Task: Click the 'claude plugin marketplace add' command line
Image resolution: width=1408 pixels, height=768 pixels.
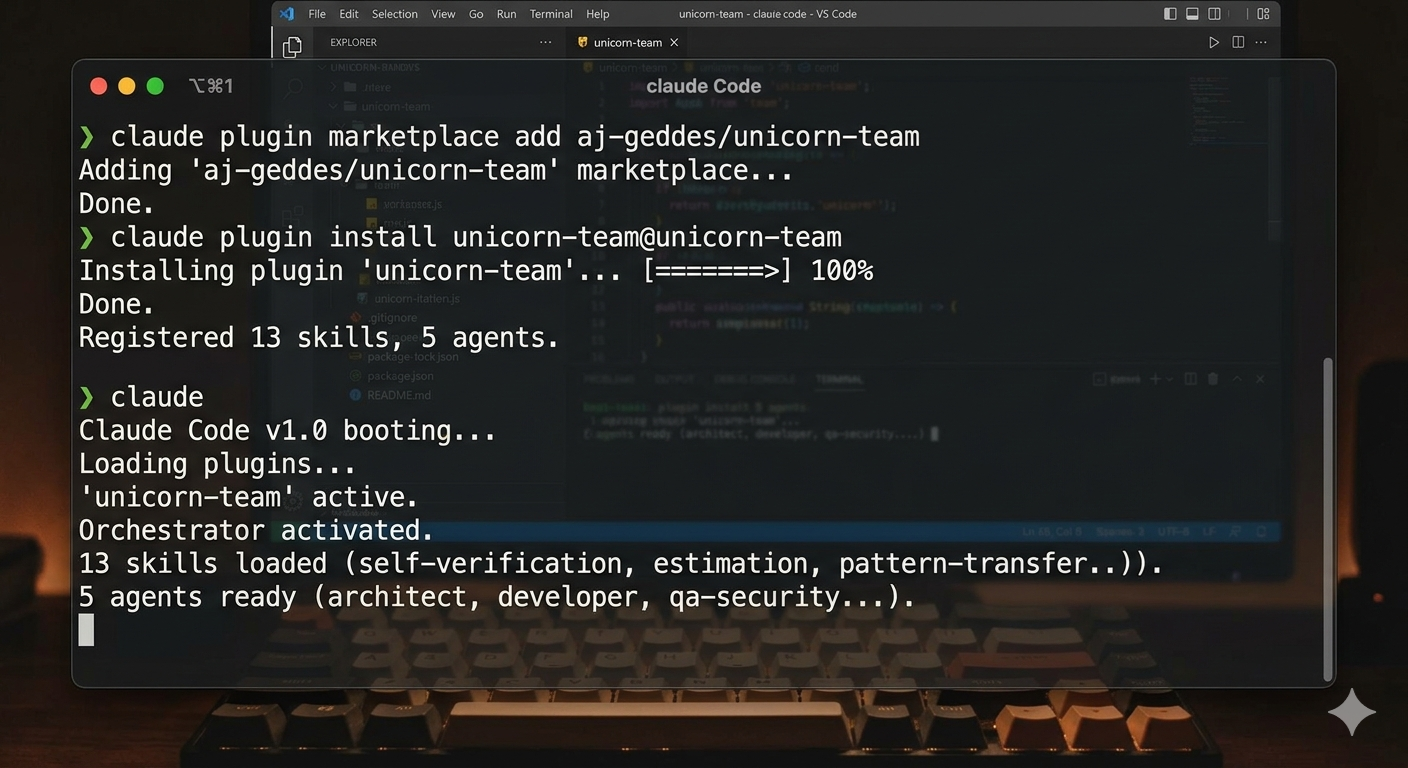Action: click(x=499, y=137)
